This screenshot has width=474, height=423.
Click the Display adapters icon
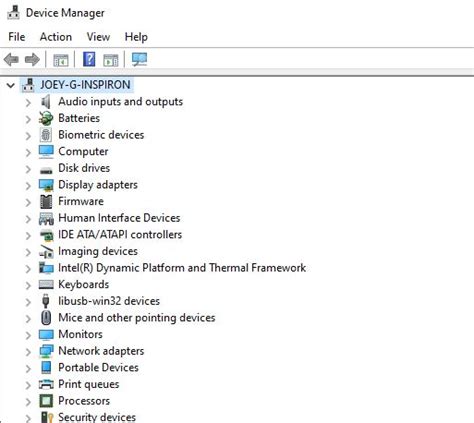pos(46,185)
